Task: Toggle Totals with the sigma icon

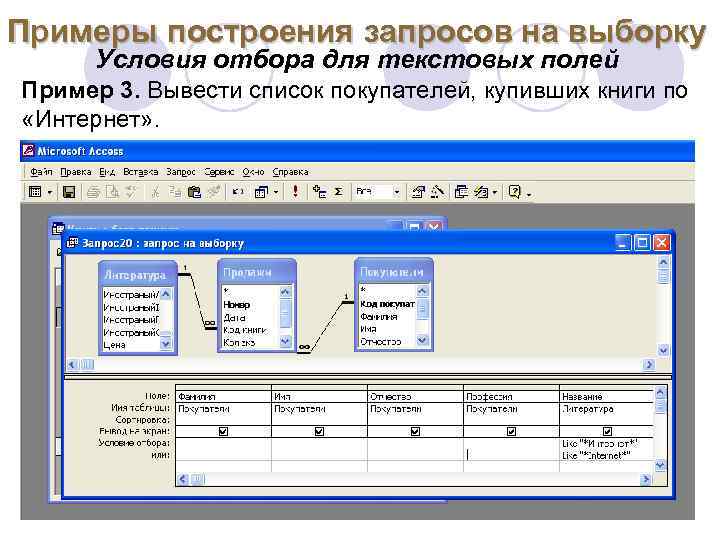Action: [338, 191]
